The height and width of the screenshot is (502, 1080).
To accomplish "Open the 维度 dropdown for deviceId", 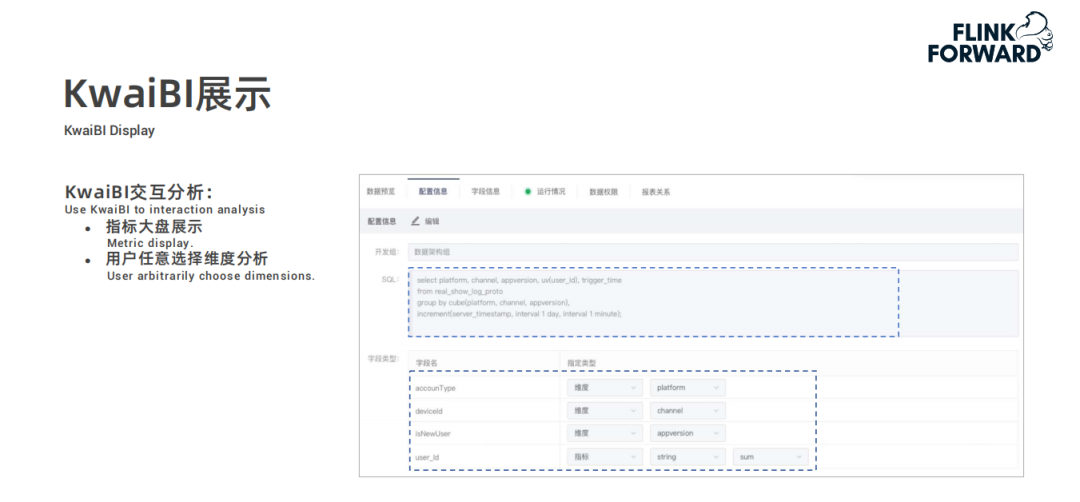I will [605, 410].
